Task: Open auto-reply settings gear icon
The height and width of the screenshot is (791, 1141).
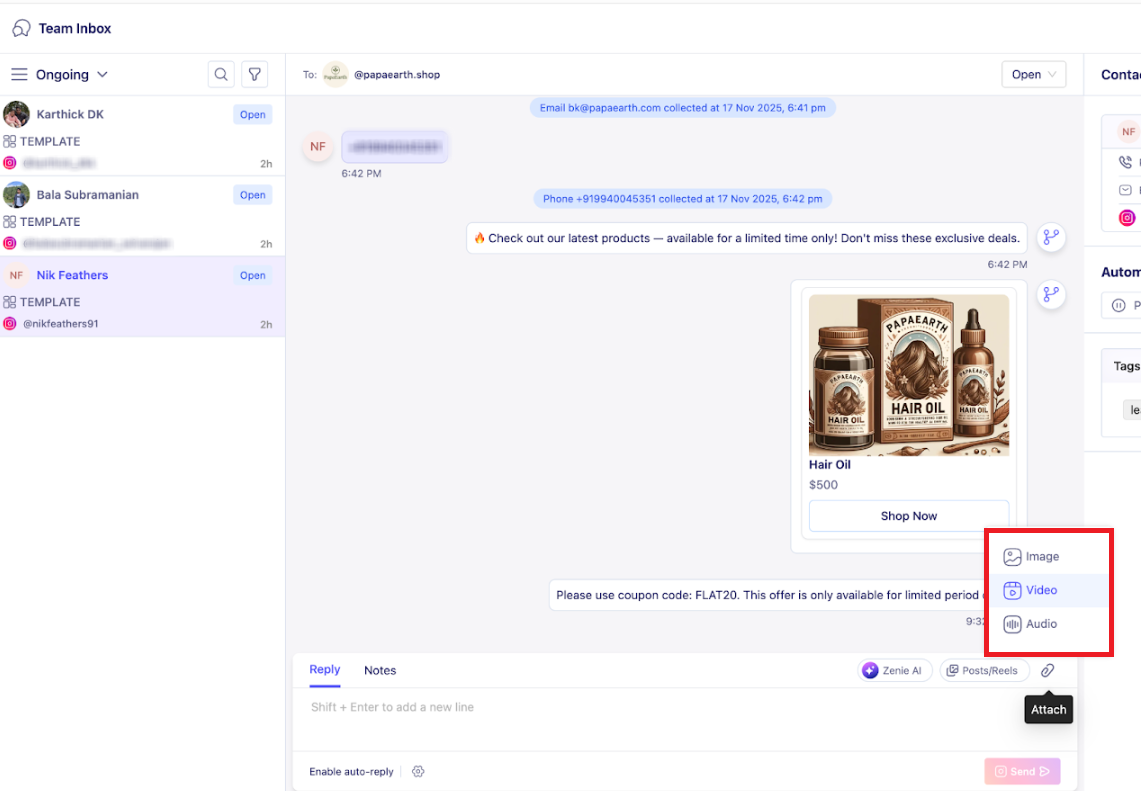Action: 418,771
